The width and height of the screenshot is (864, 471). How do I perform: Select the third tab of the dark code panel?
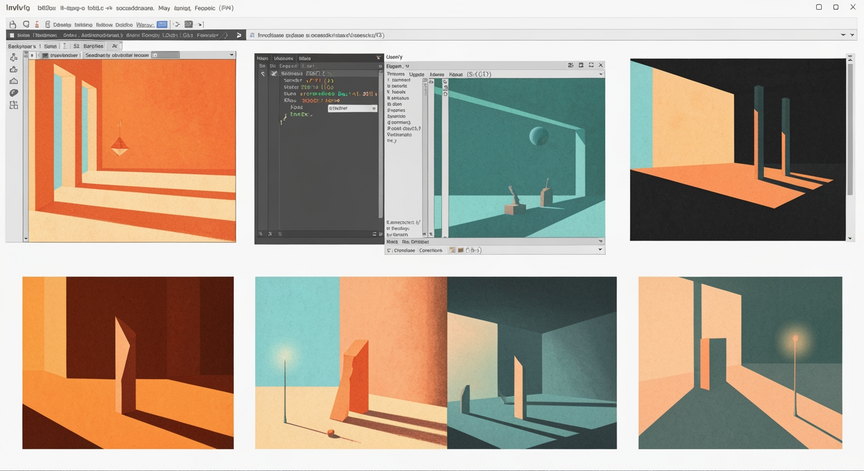(305, 58)
